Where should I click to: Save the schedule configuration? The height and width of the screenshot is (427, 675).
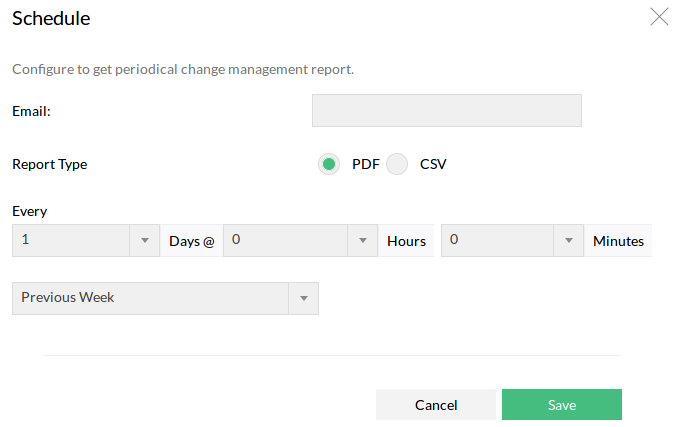(561, 405)
